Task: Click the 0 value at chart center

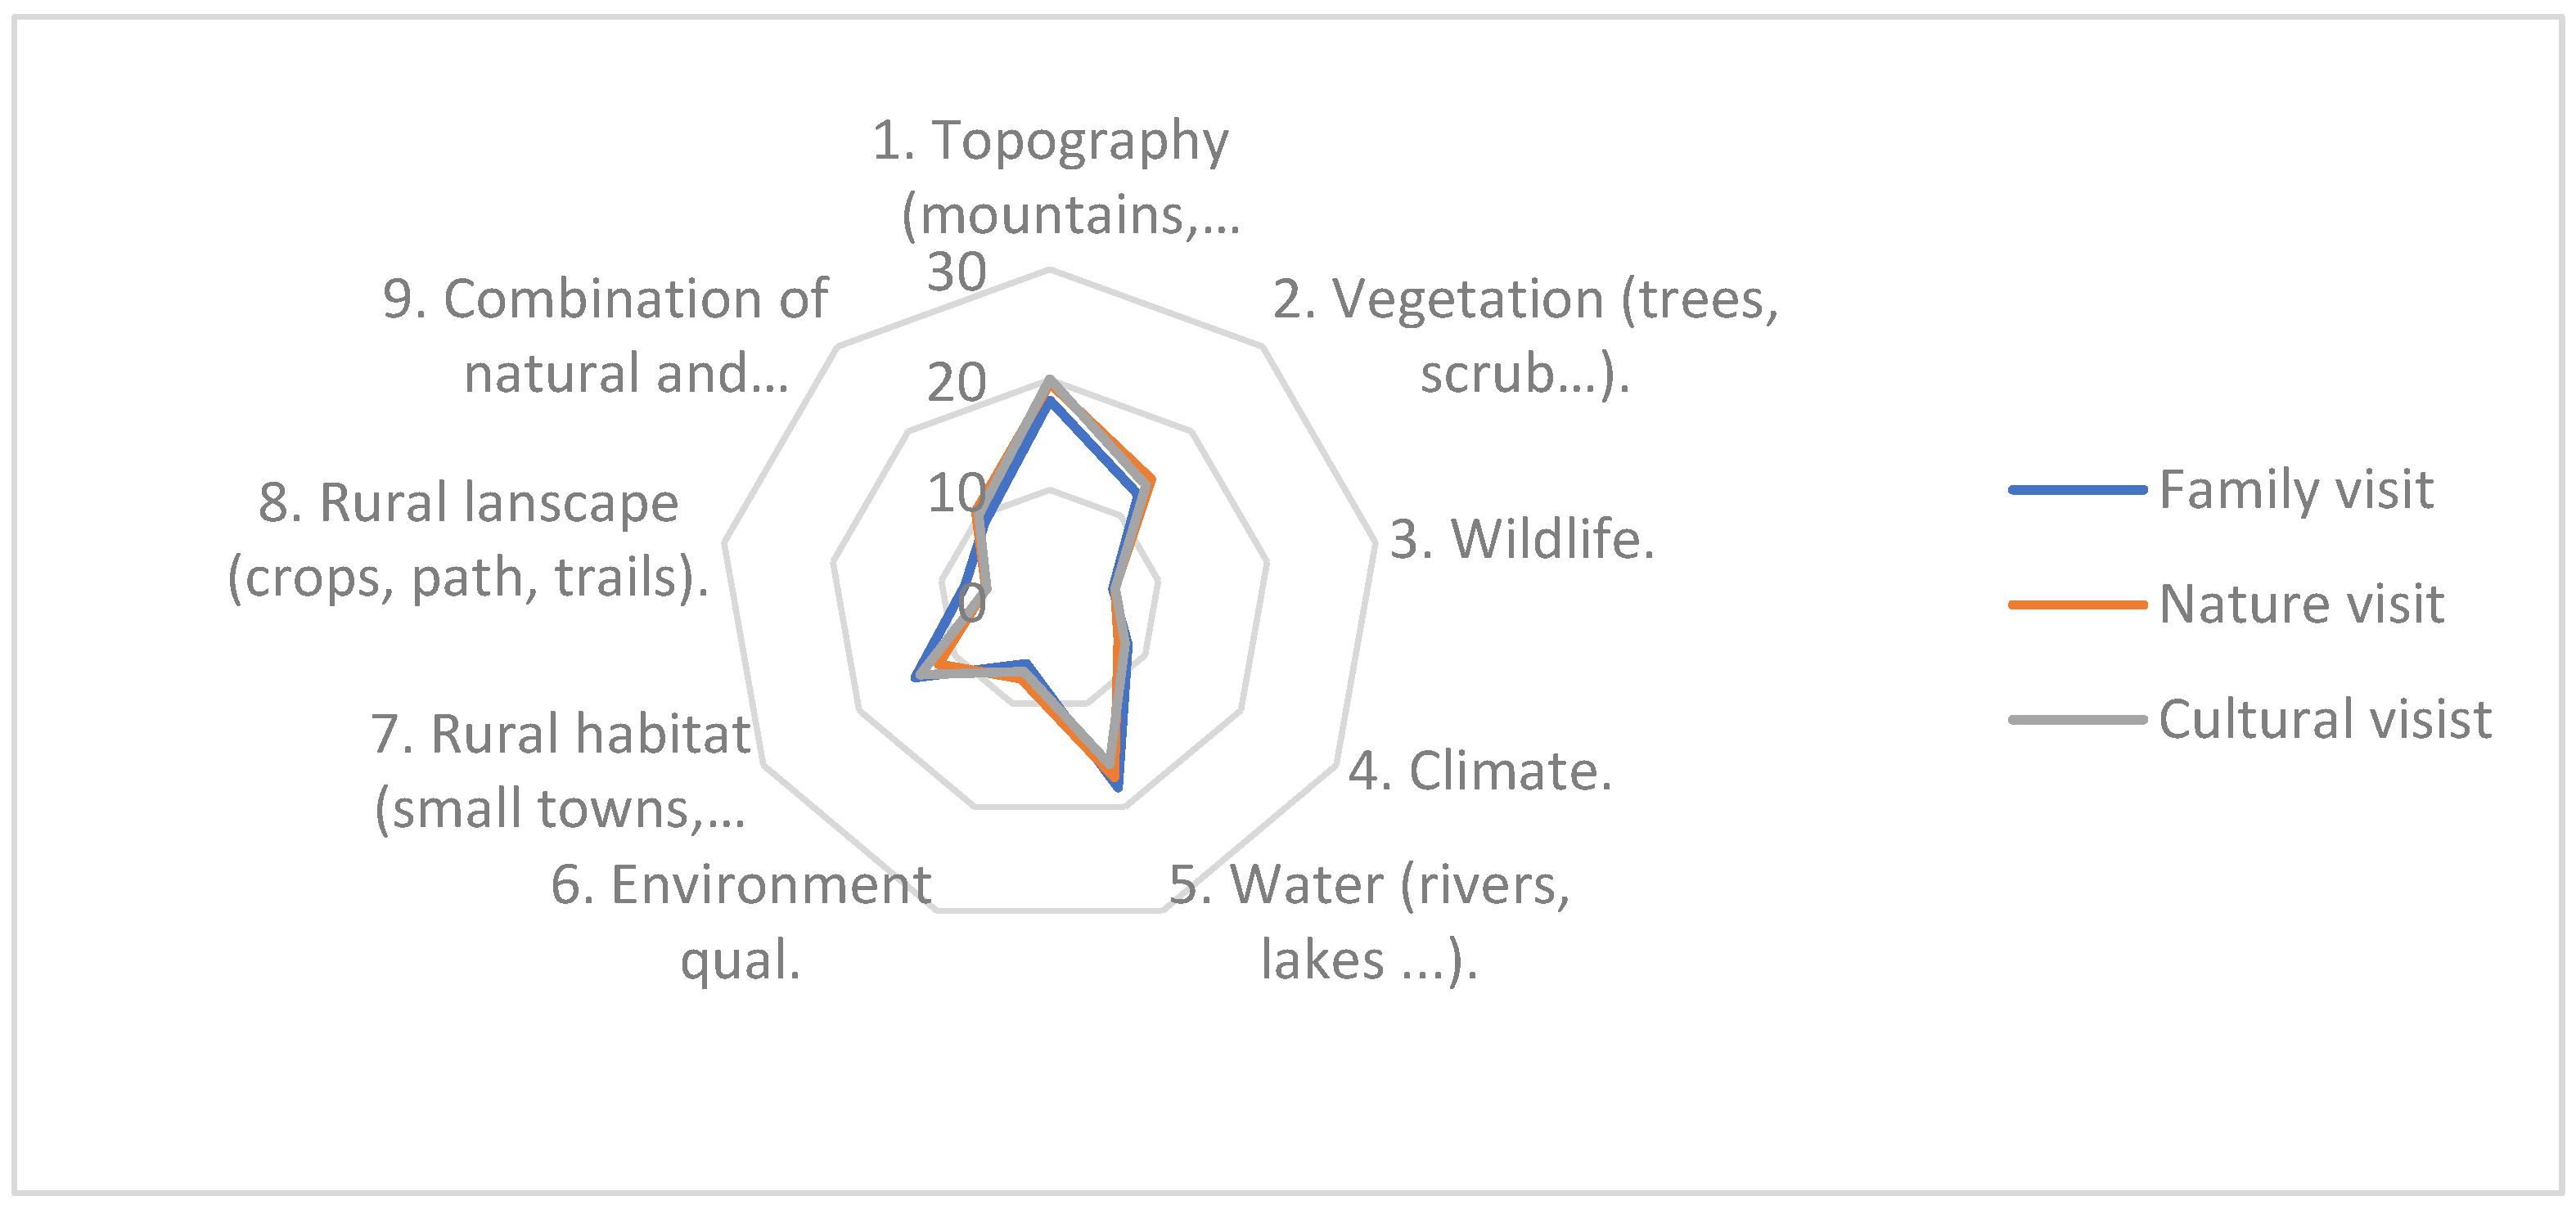Action: [971, 603]
